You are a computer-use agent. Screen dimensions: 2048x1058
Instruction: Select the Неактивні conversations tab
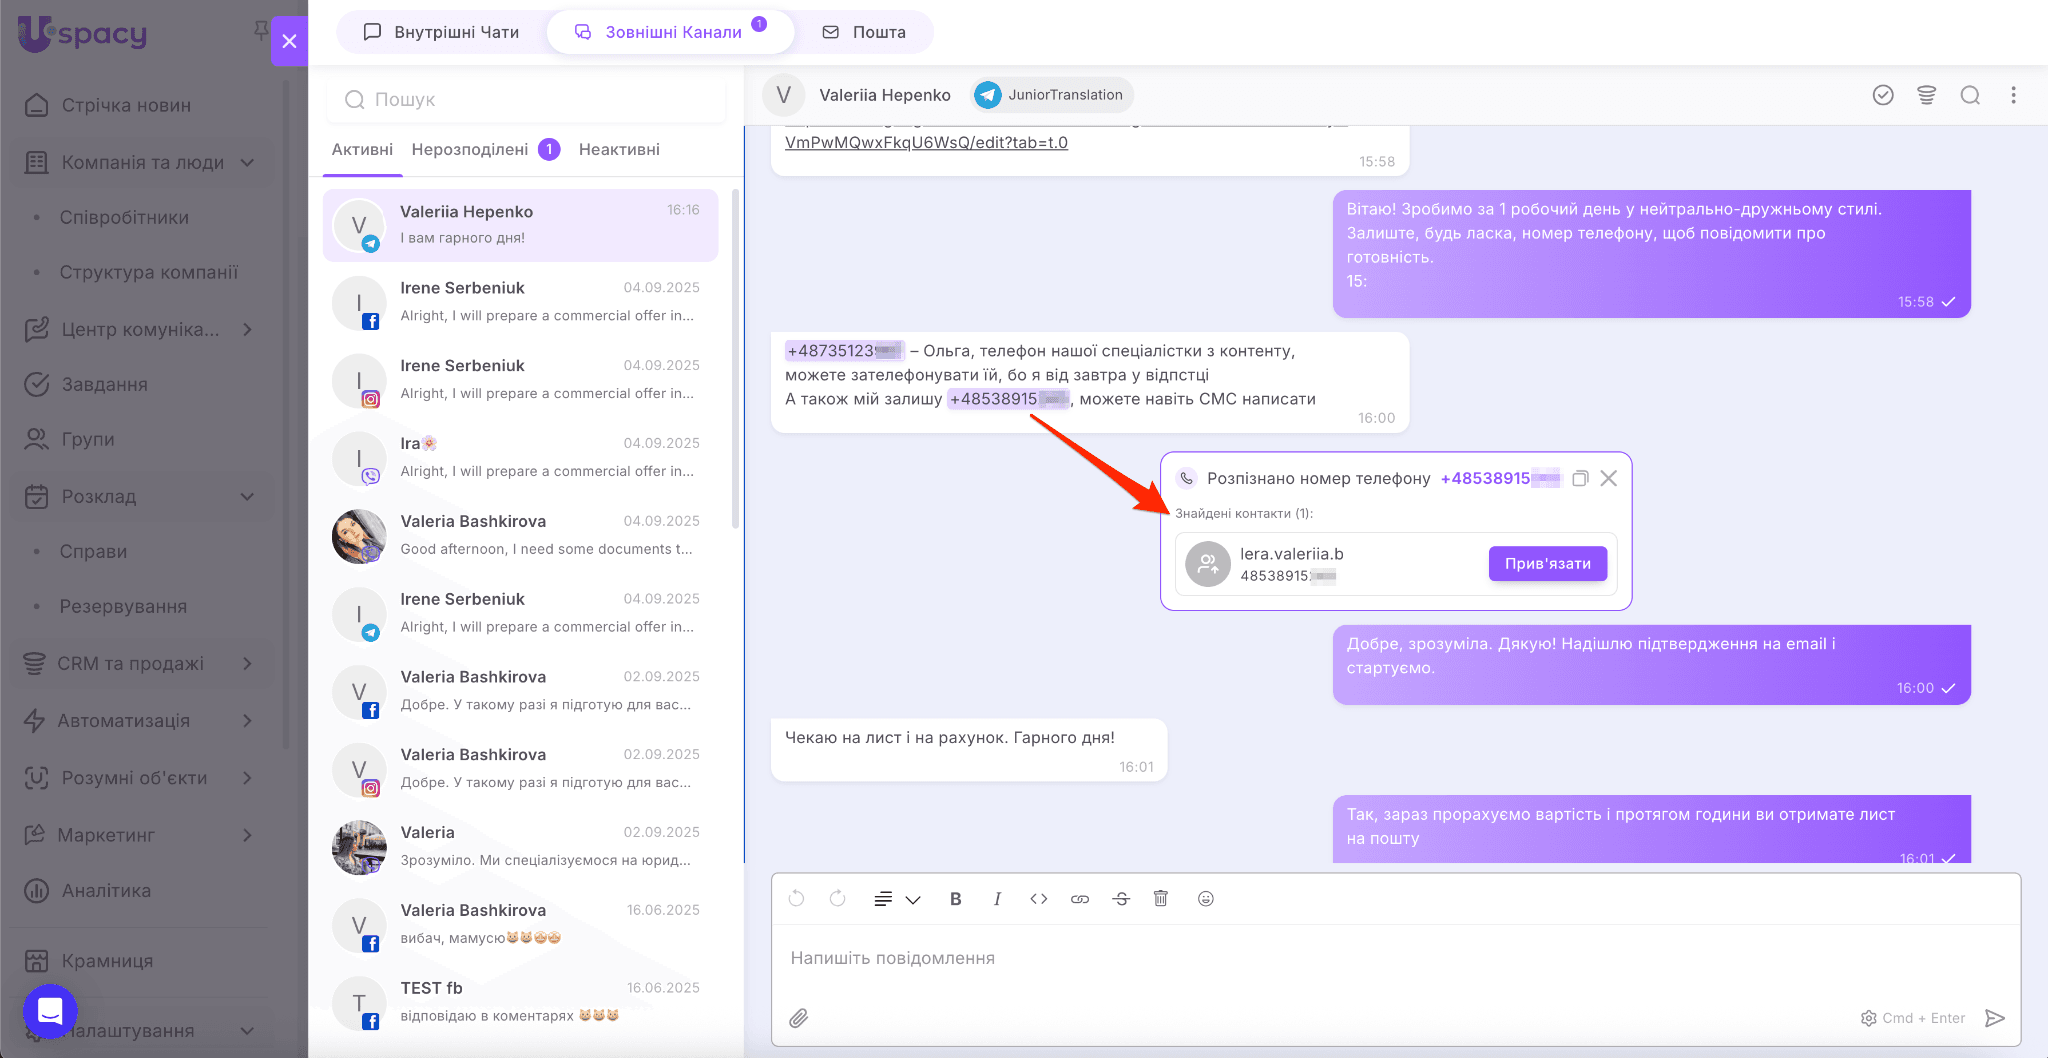click(619, 149)
